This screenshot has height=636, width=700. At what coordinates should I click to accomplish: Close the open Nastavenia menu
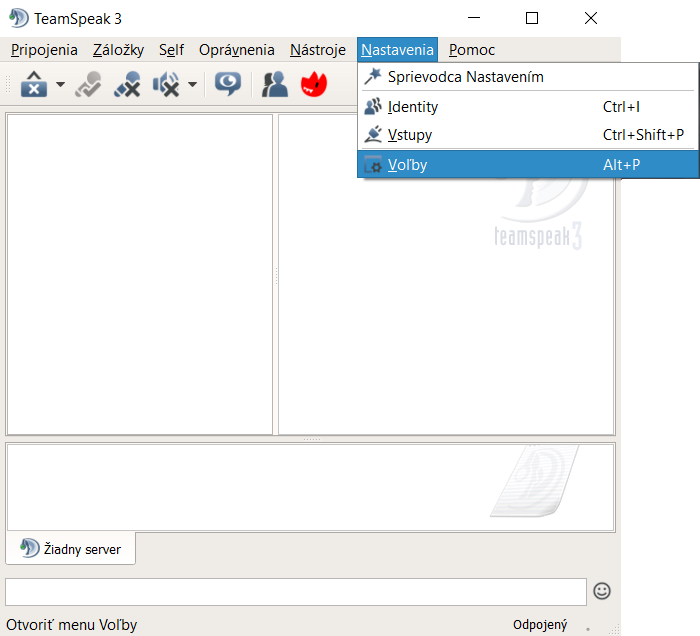tap(397, 50)
